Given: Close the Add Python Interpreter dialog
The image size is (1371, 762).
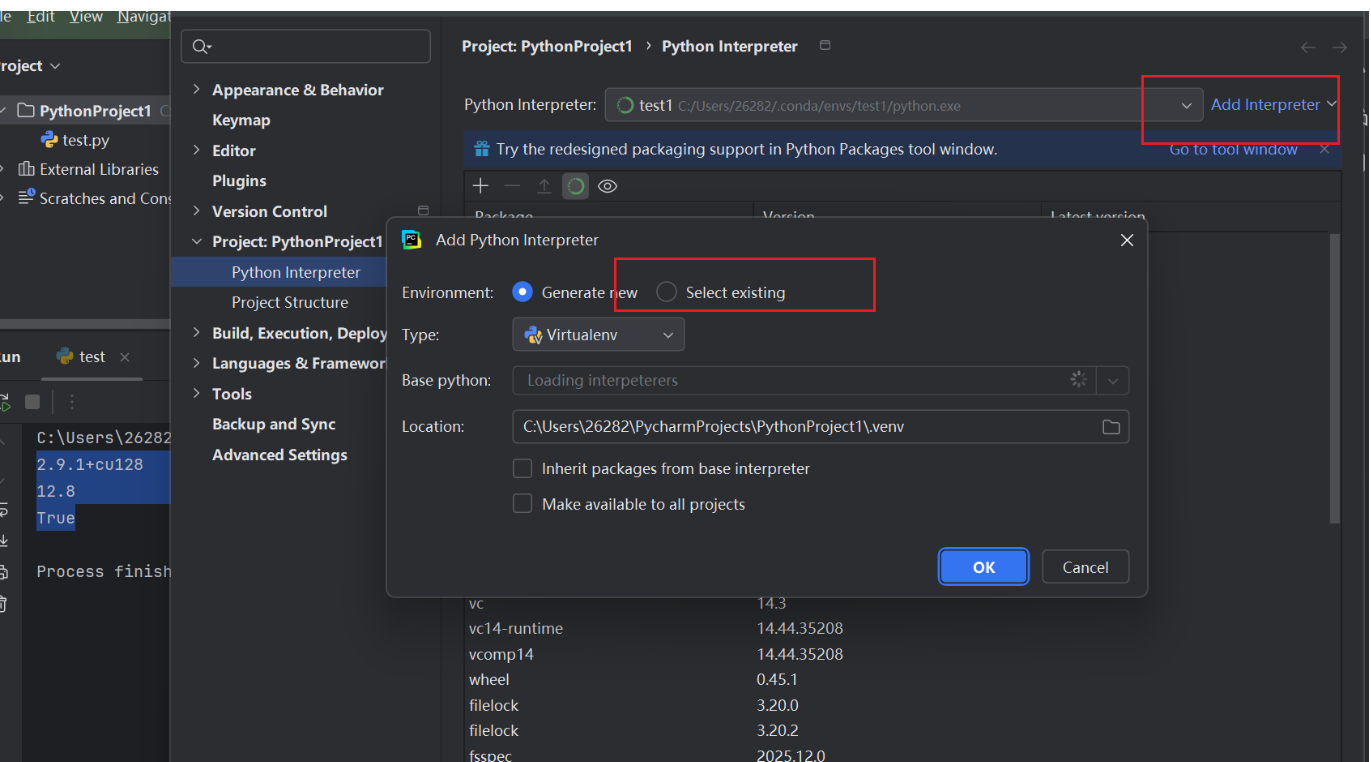Looking at the screenshot, I should pyautogui.click(x=1127, y=240).
